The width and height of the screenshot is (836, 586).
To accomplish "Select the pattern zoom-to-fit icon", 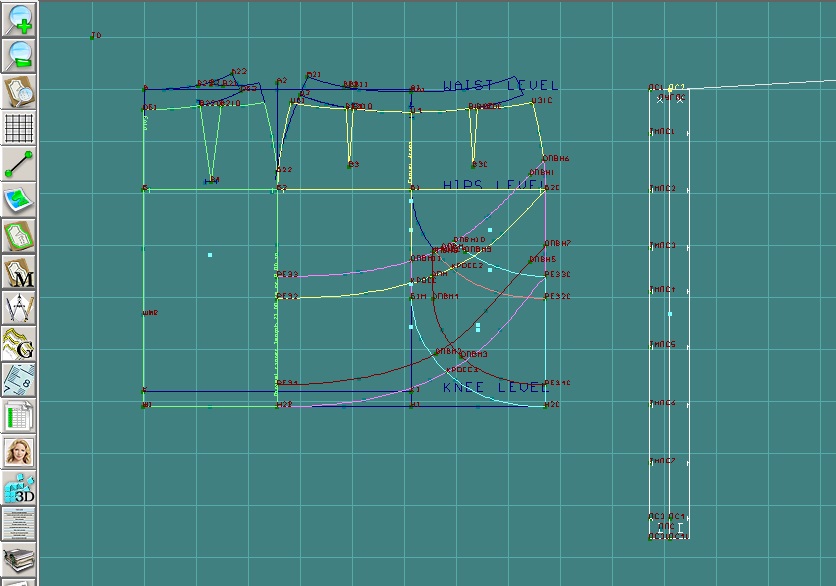I will (x=19, y=92).
